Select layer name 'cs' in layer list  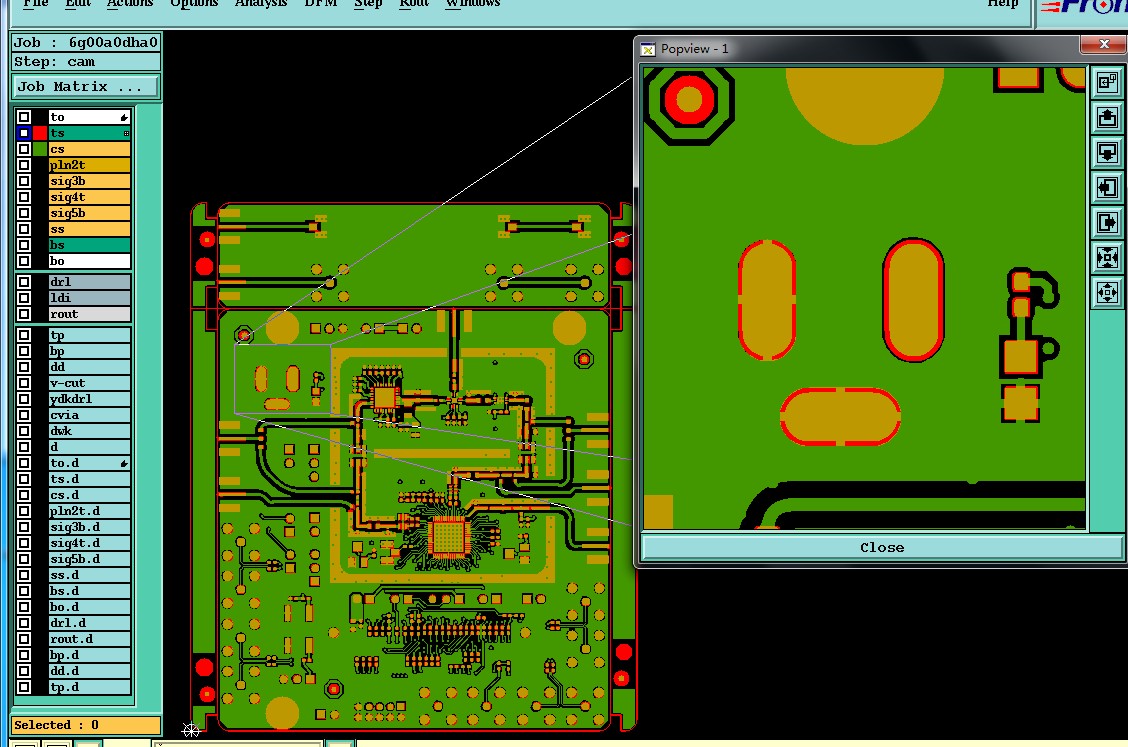89,149
